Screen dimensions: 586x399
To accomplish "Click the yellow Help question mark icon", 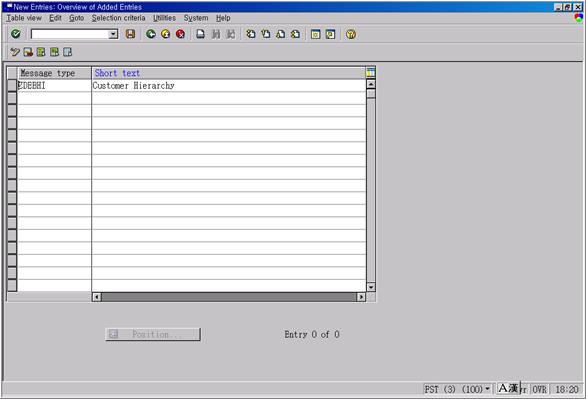I will tap(351, 34).
